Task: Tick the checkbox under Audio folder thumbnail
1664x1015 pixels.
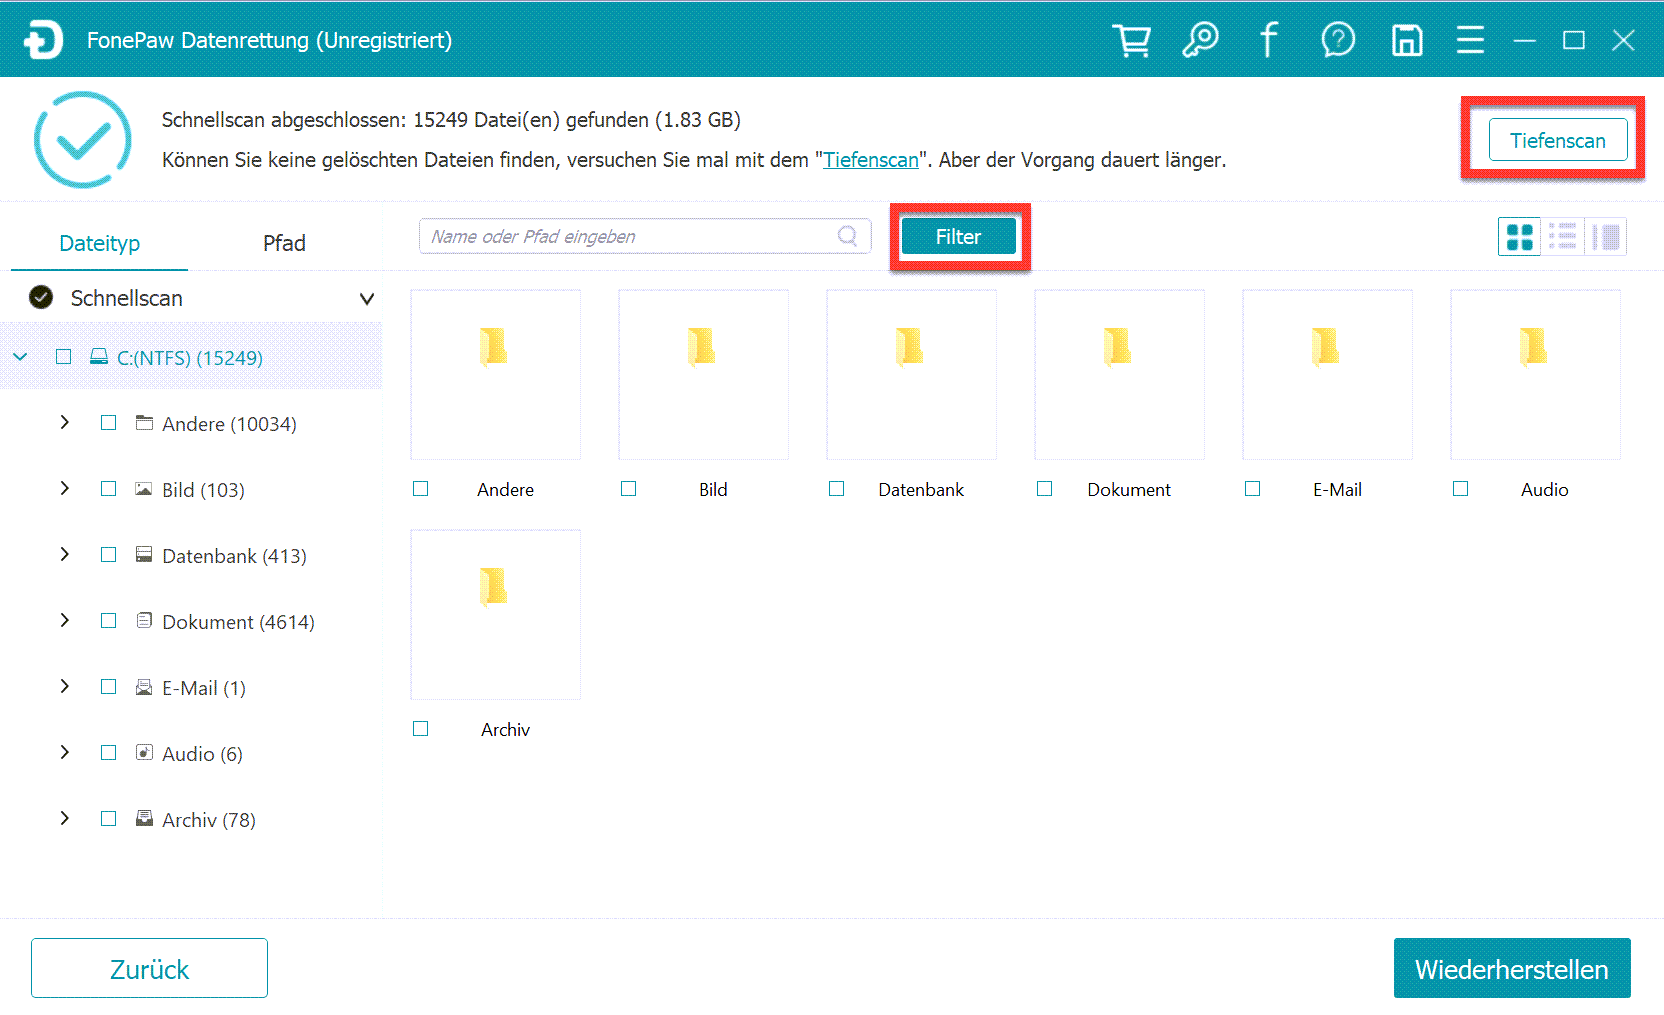Action: click(1461, 489)
